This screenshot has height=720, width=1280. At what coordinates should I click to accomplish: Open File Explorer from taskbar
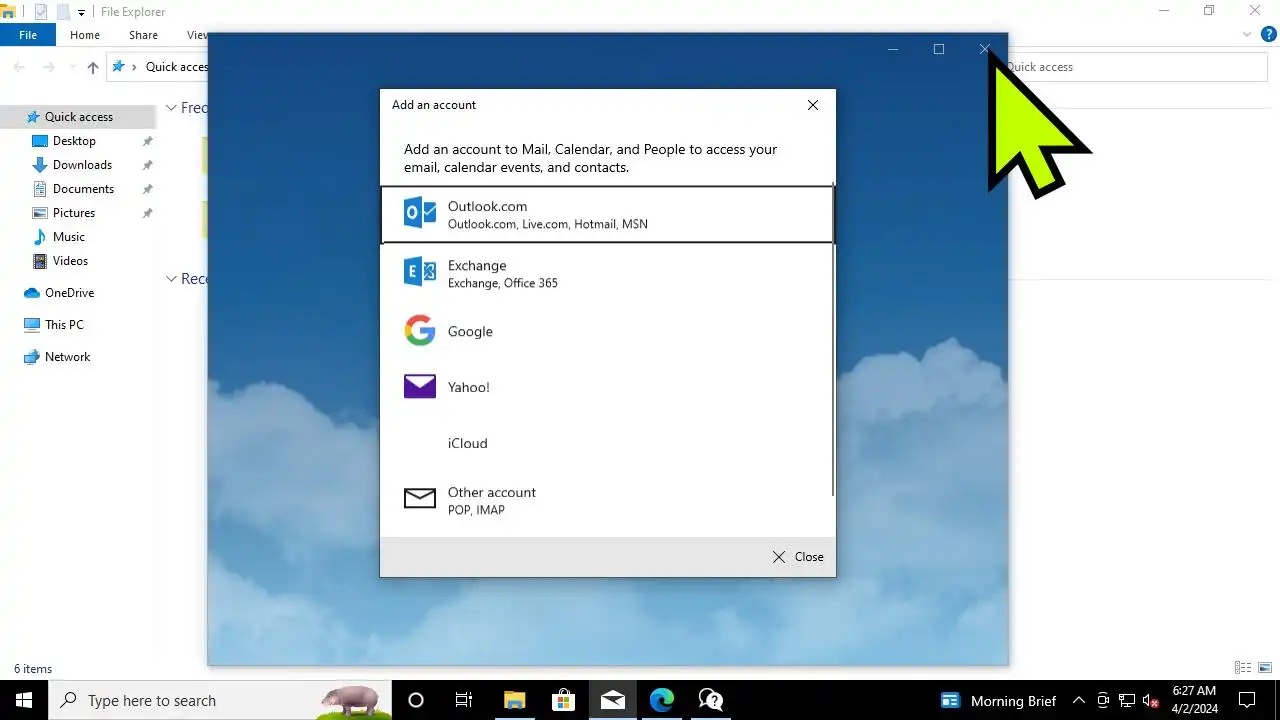(514, 700)
